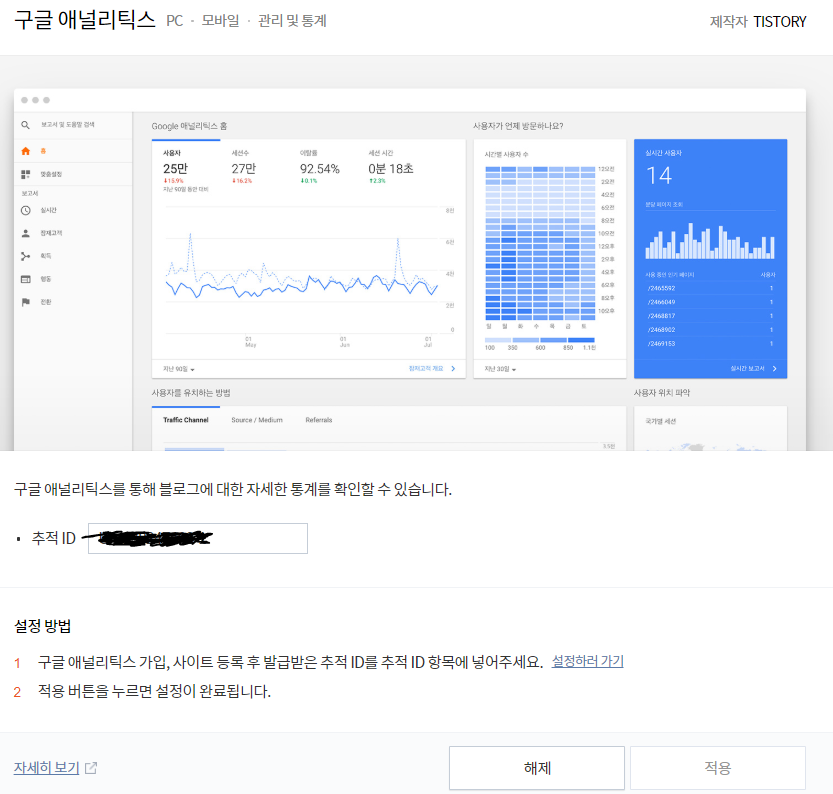
Task: Click the 사용자를 유치하는 방법 heading
Action: pos(191,393)
